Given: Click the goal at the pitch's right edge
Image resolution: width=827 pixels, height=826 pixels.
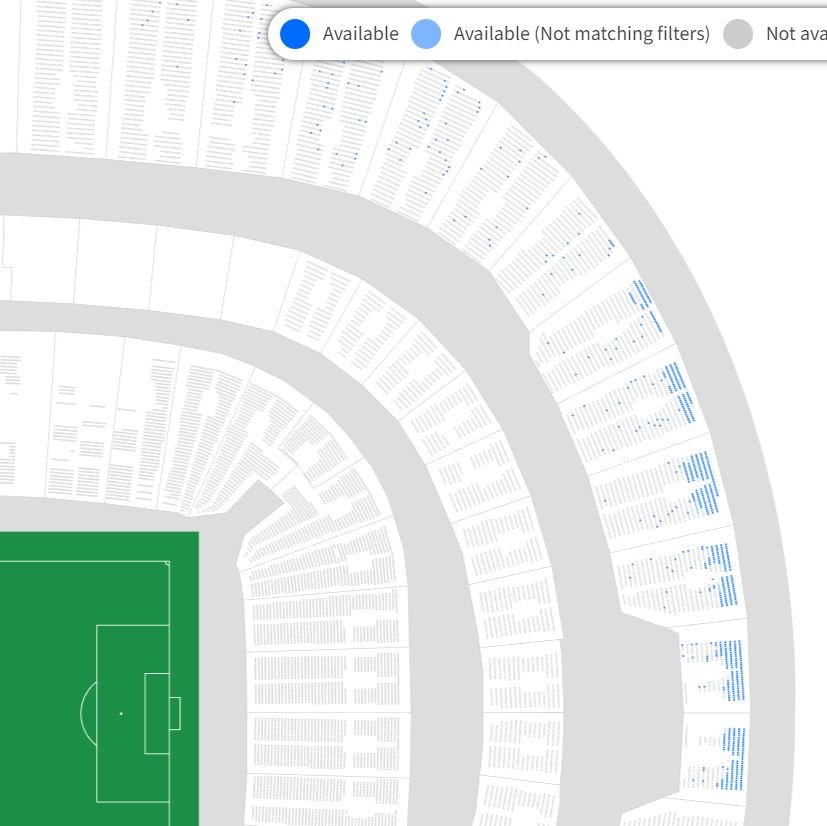Looking at the screenshot, I should pyautogui.click(x=175, y=713).
